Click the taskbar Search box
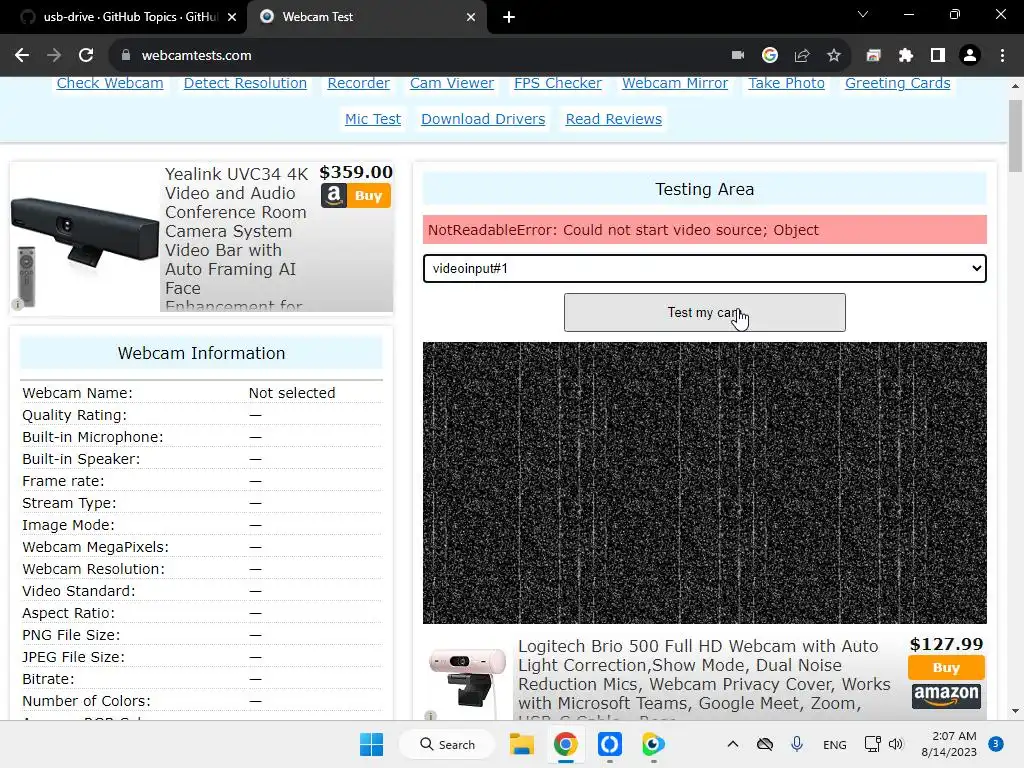The height and width of the screenshot is (768, 1024). (447, 744)
